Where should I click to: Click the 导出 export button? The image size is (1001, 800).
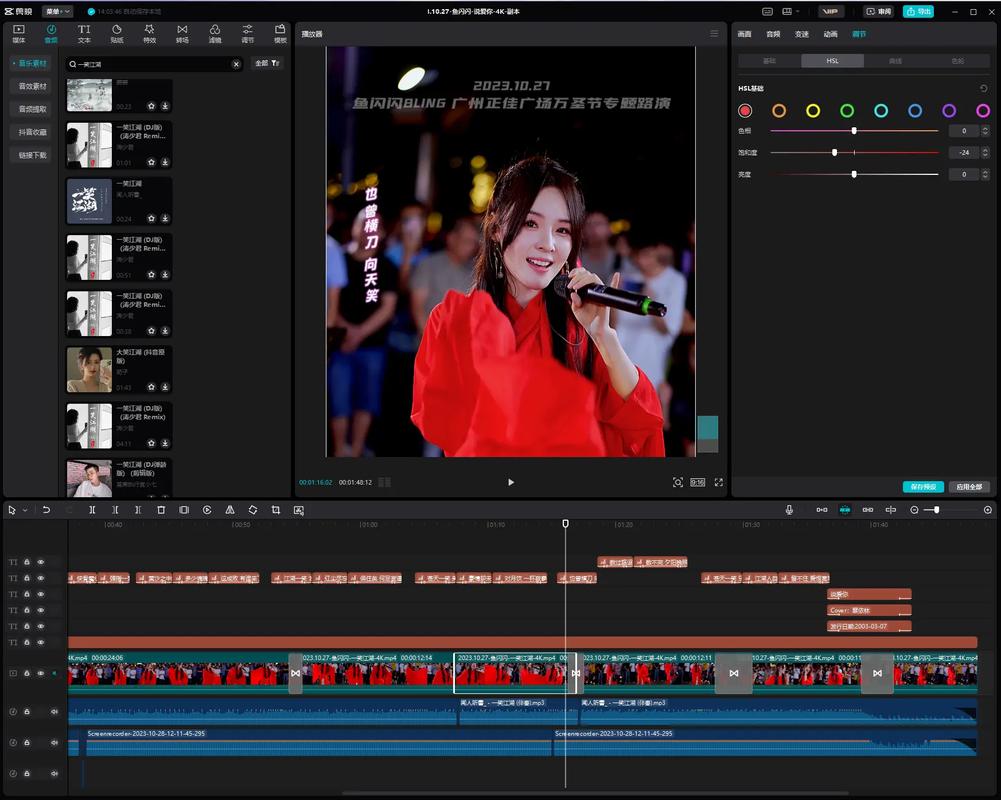(917, 11)
